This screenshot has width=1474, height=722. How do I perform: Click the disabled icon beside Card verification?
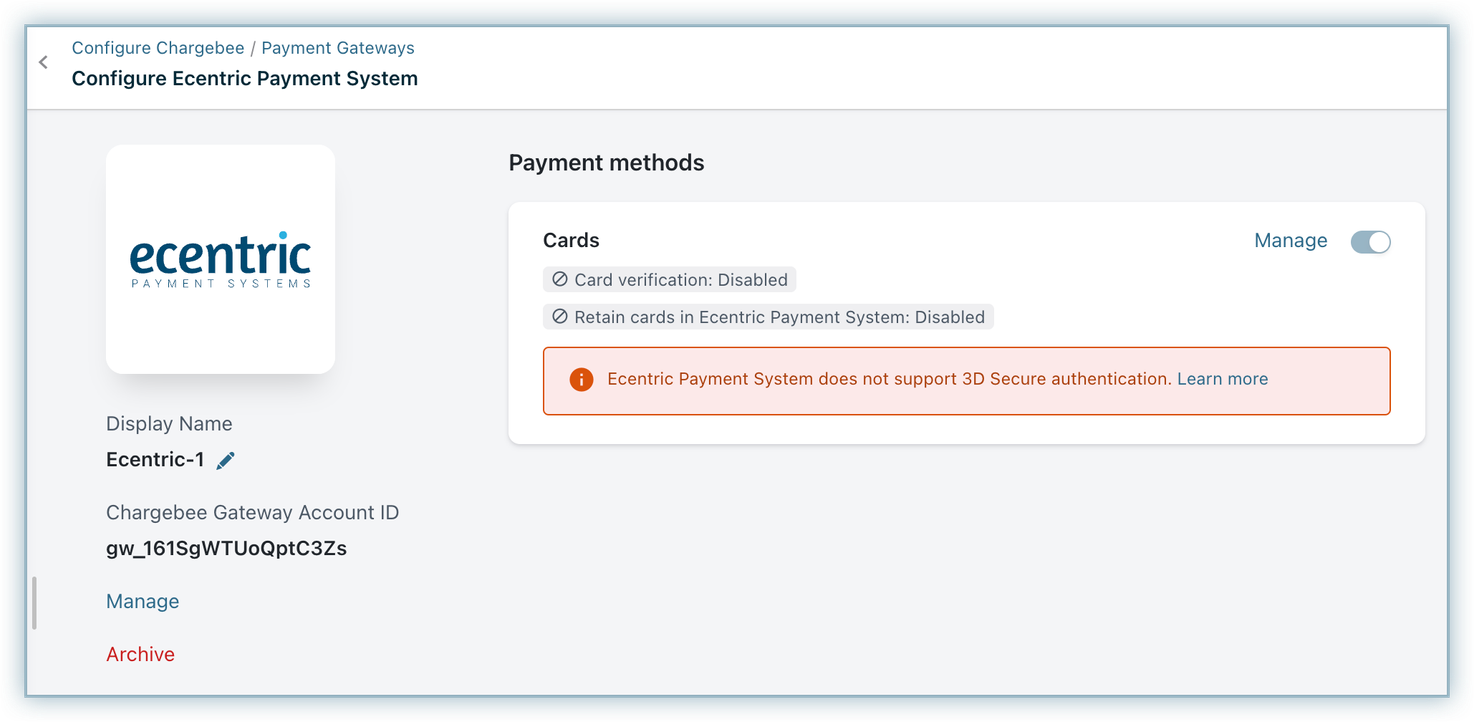(560, 280)
